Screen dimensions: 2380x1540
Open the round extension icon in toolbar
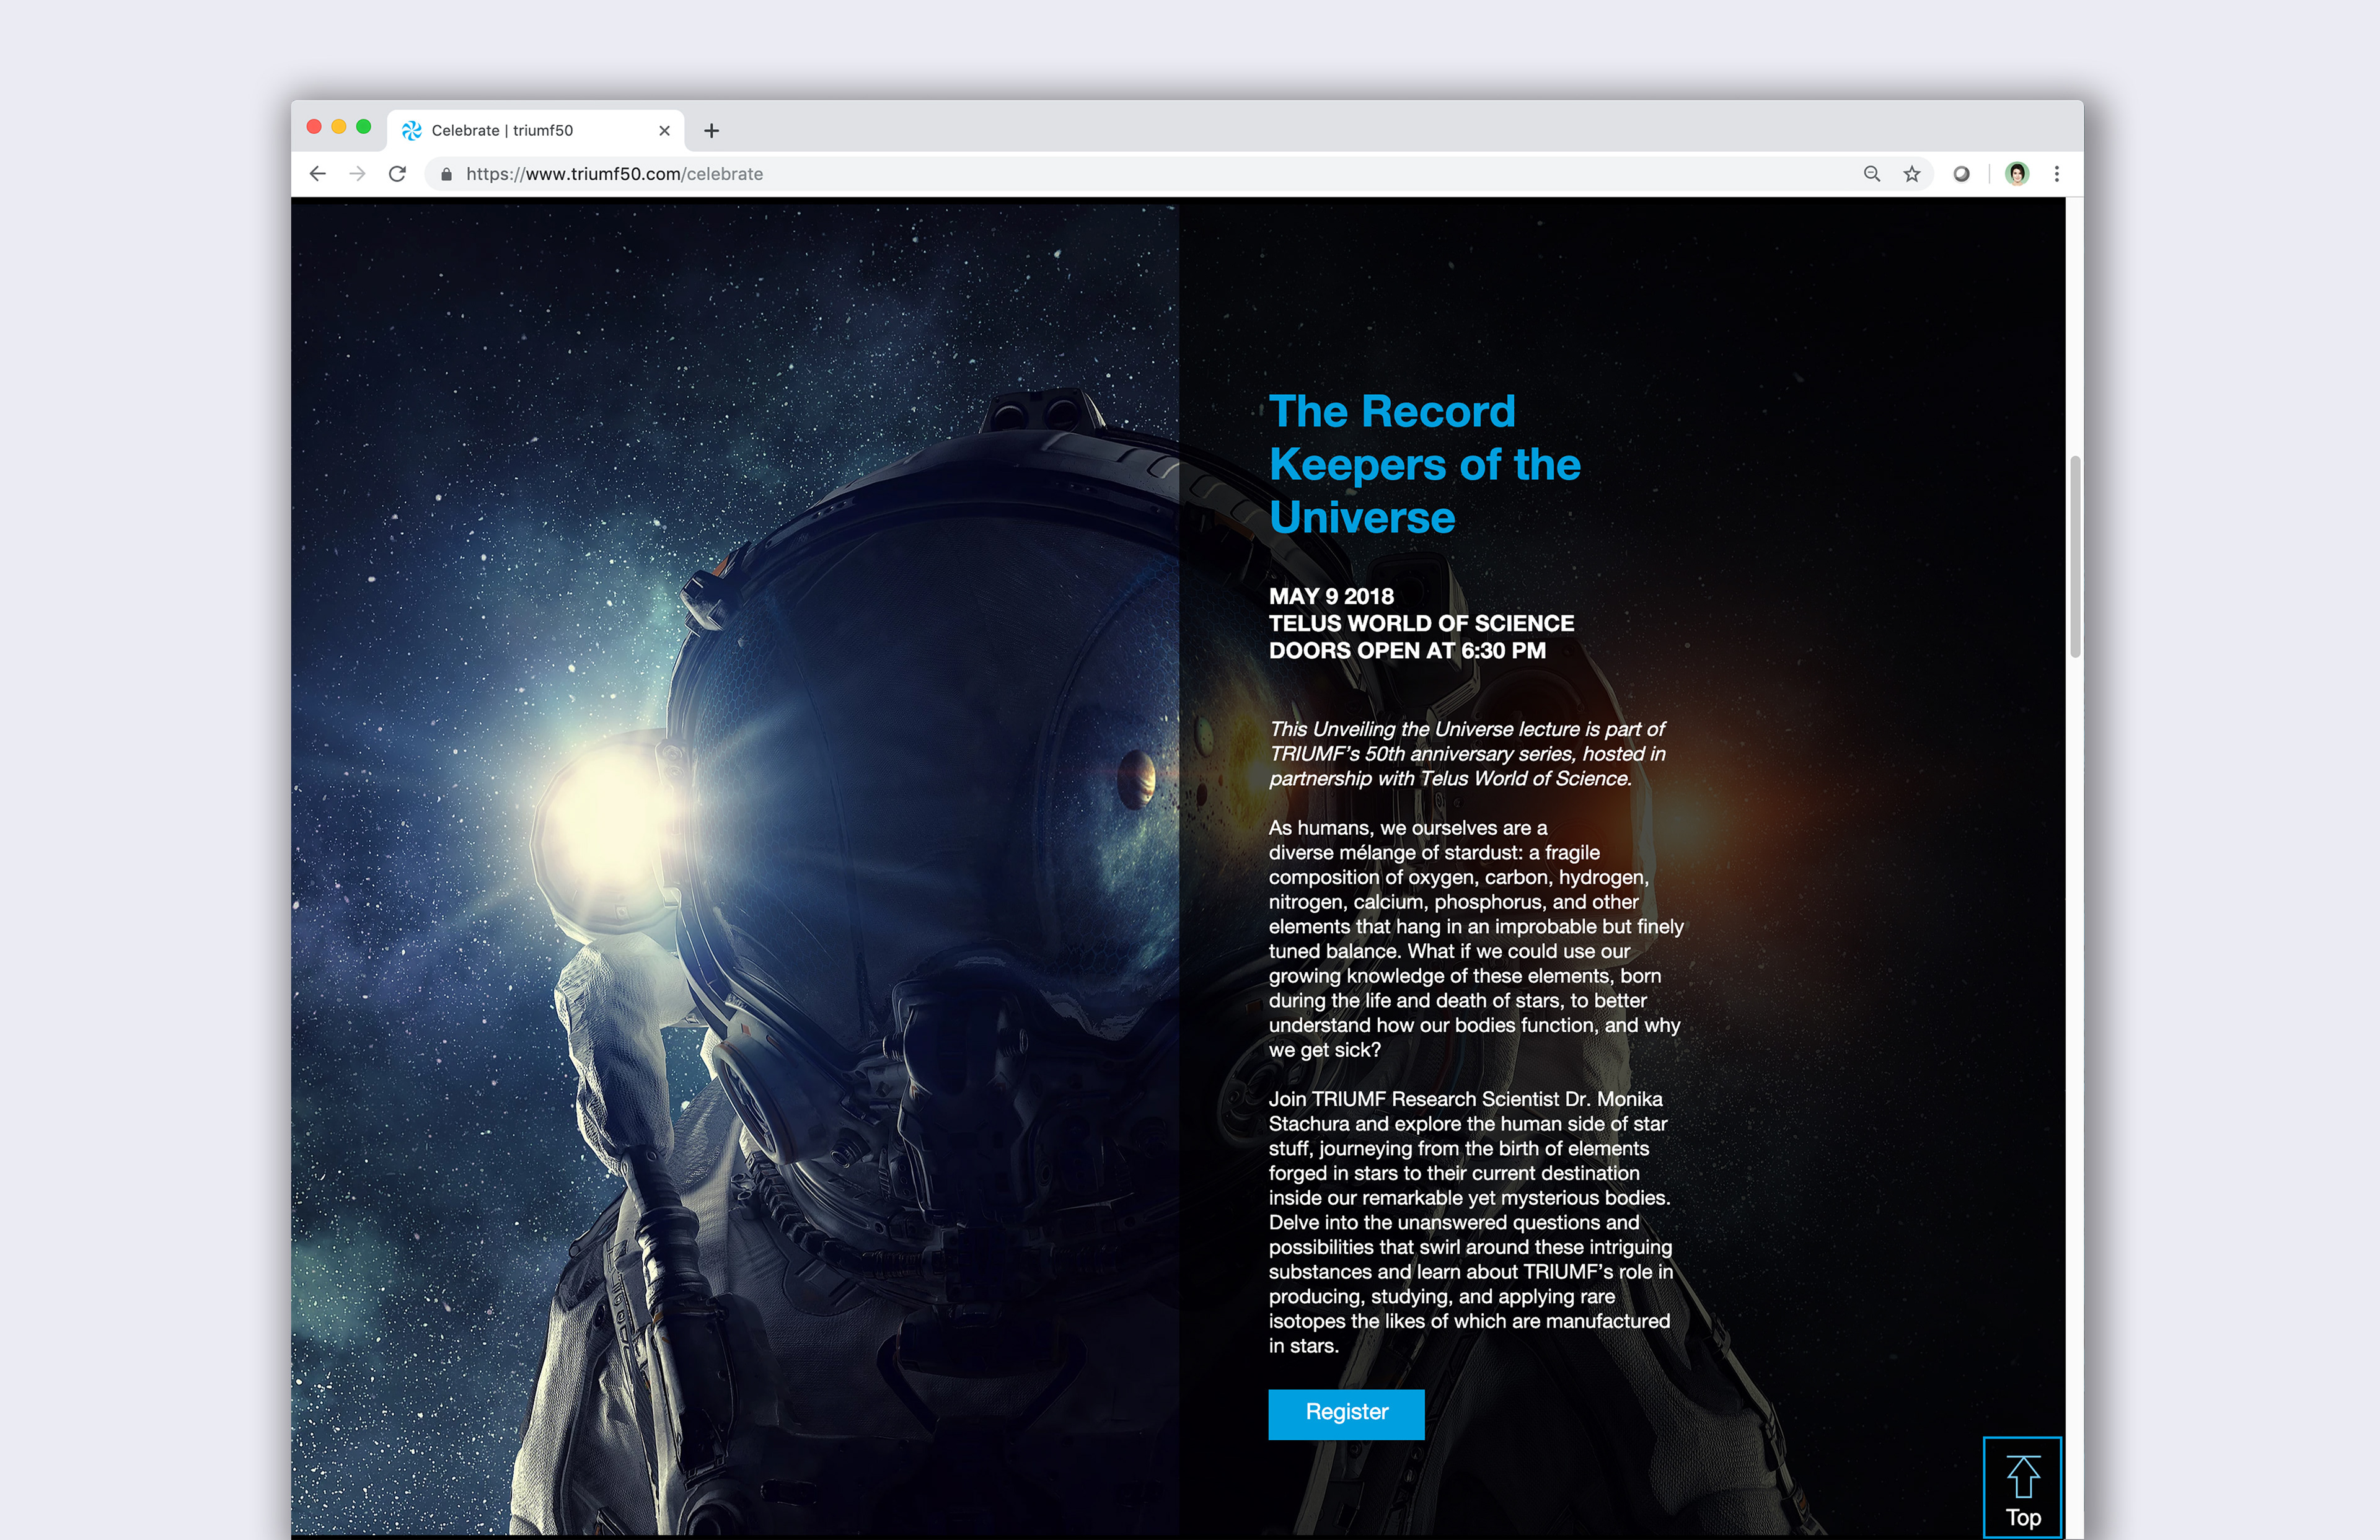(1961, 174)
